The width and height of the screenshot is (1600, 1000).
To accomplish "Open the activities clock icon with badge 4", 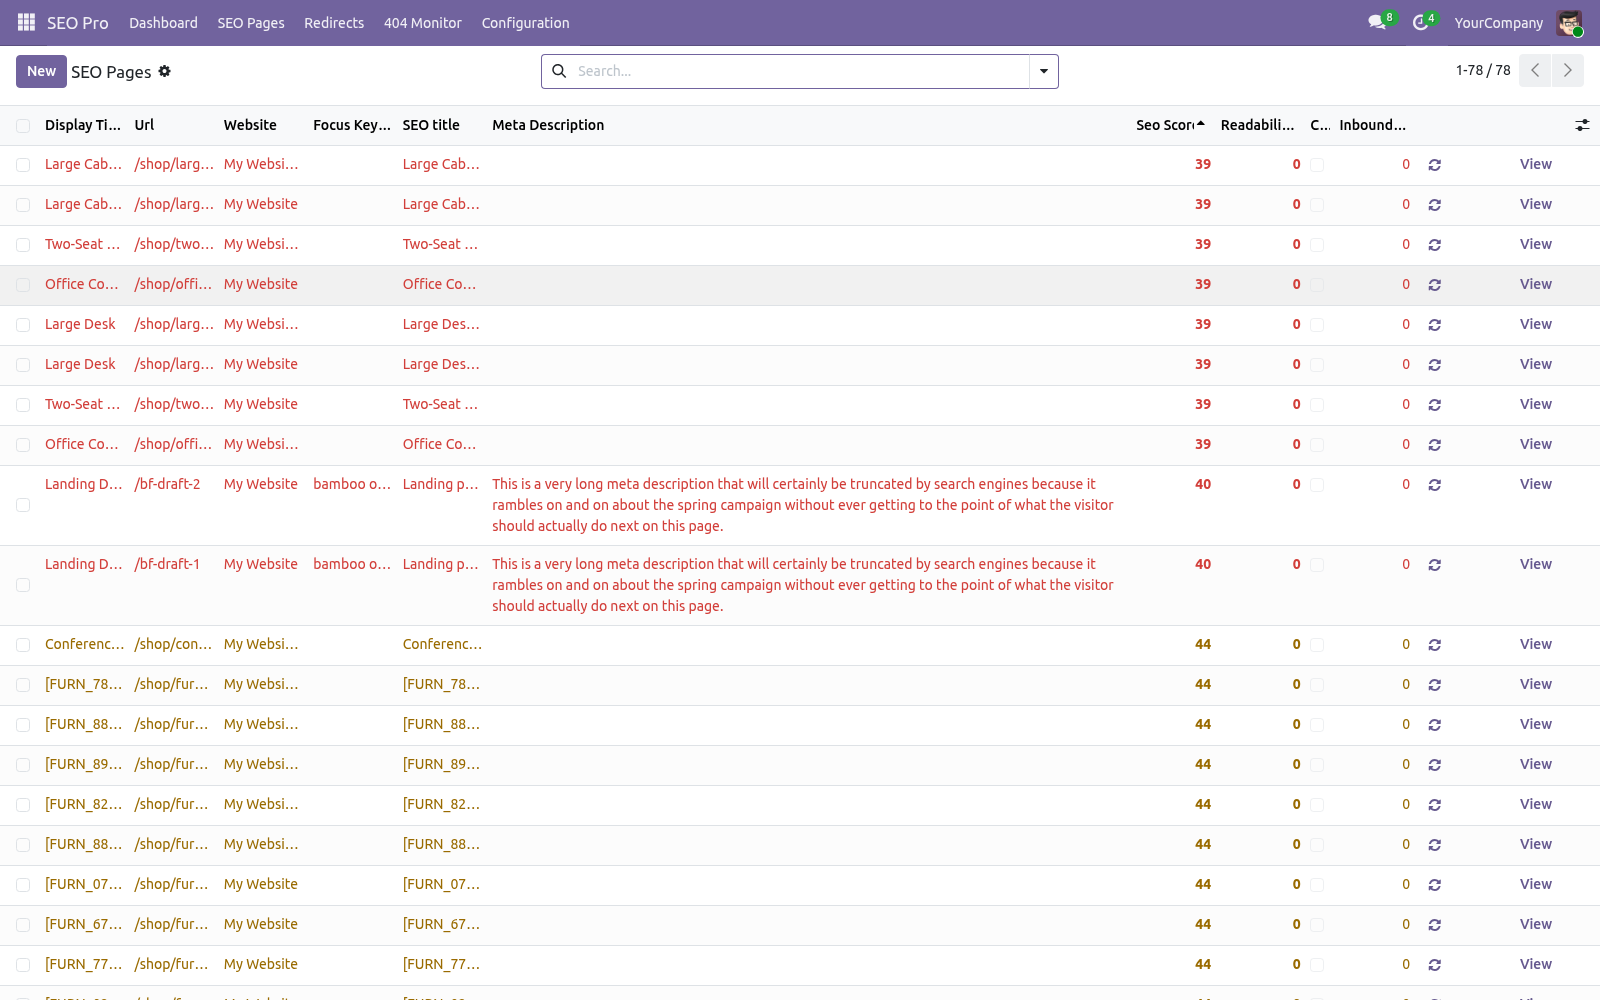I will pos(1423,22).
